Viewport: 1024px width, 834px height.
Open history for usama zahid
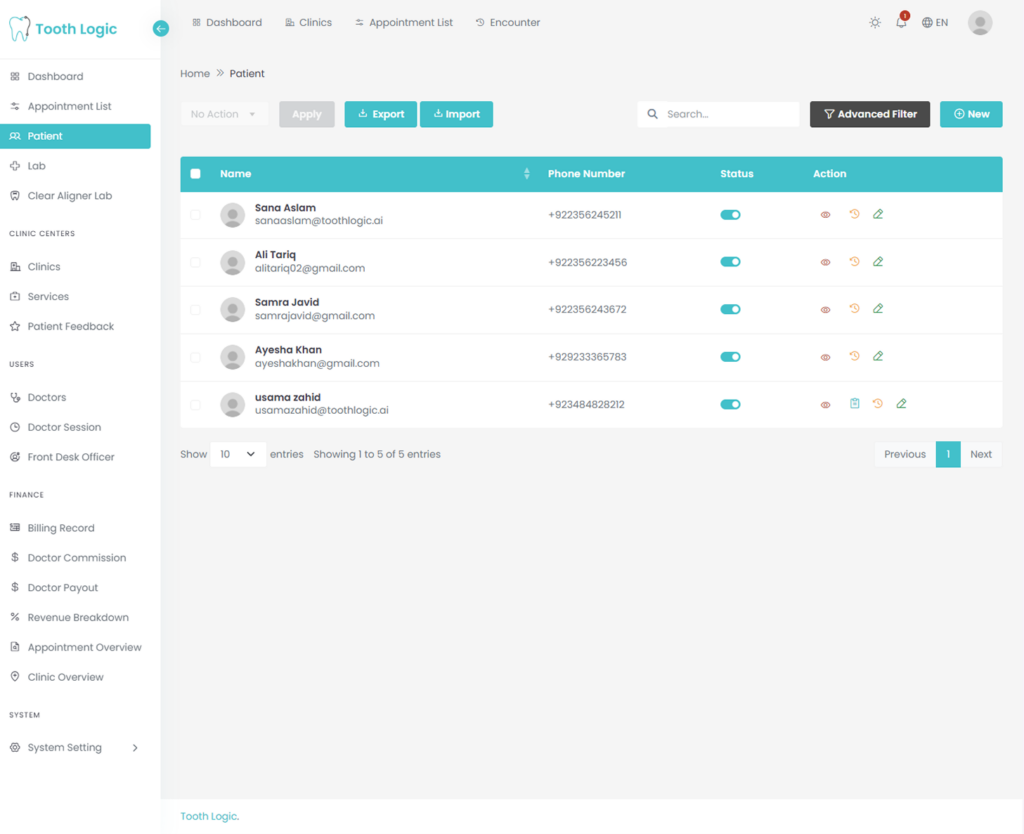pos(878,404)
